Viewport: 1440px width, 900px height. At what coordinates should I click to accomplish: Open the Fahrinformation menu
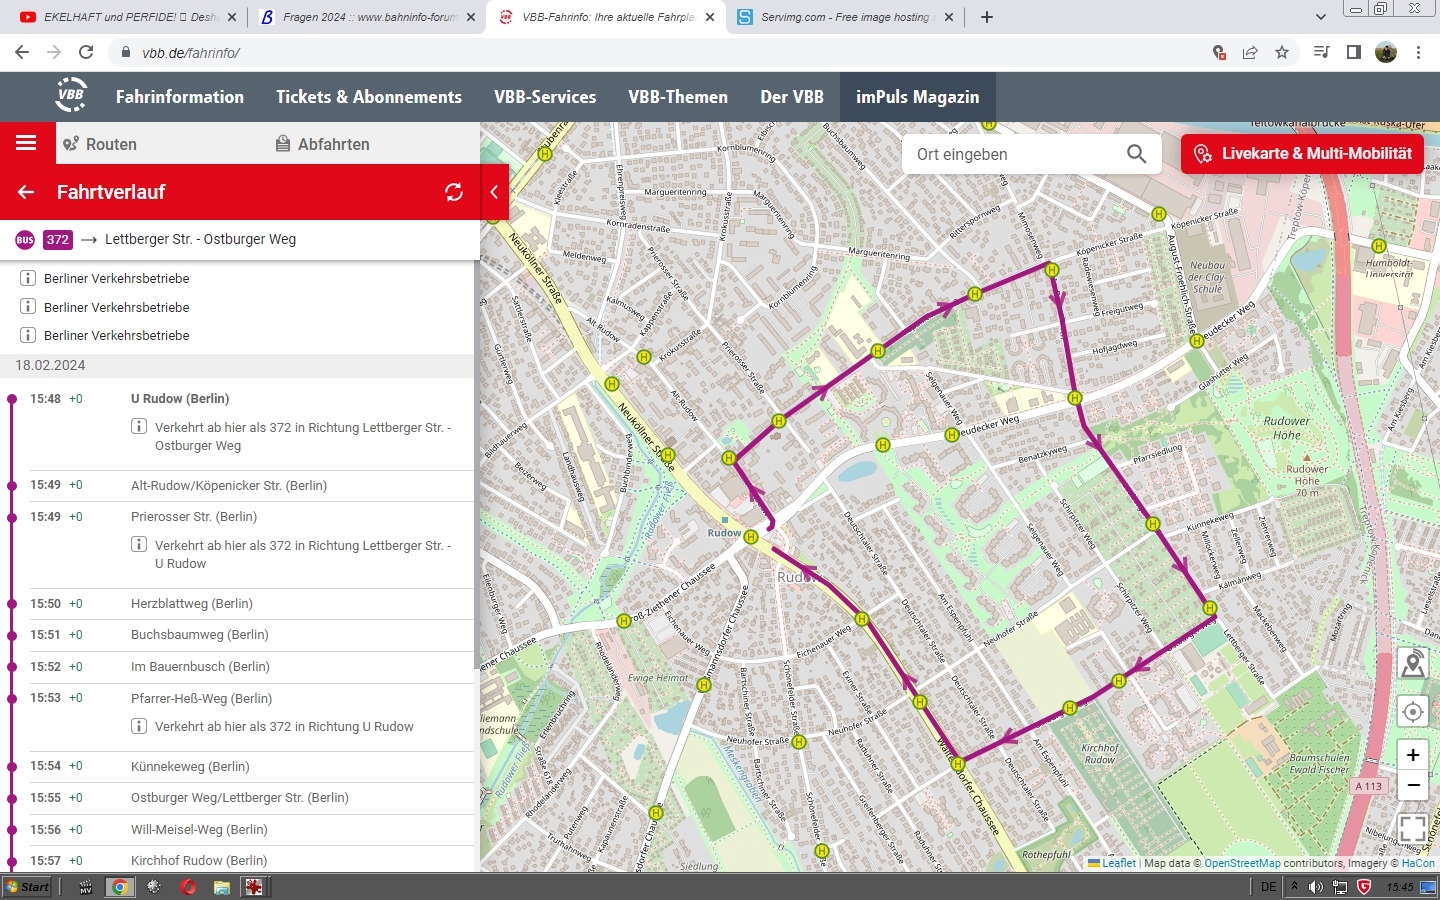180,97
